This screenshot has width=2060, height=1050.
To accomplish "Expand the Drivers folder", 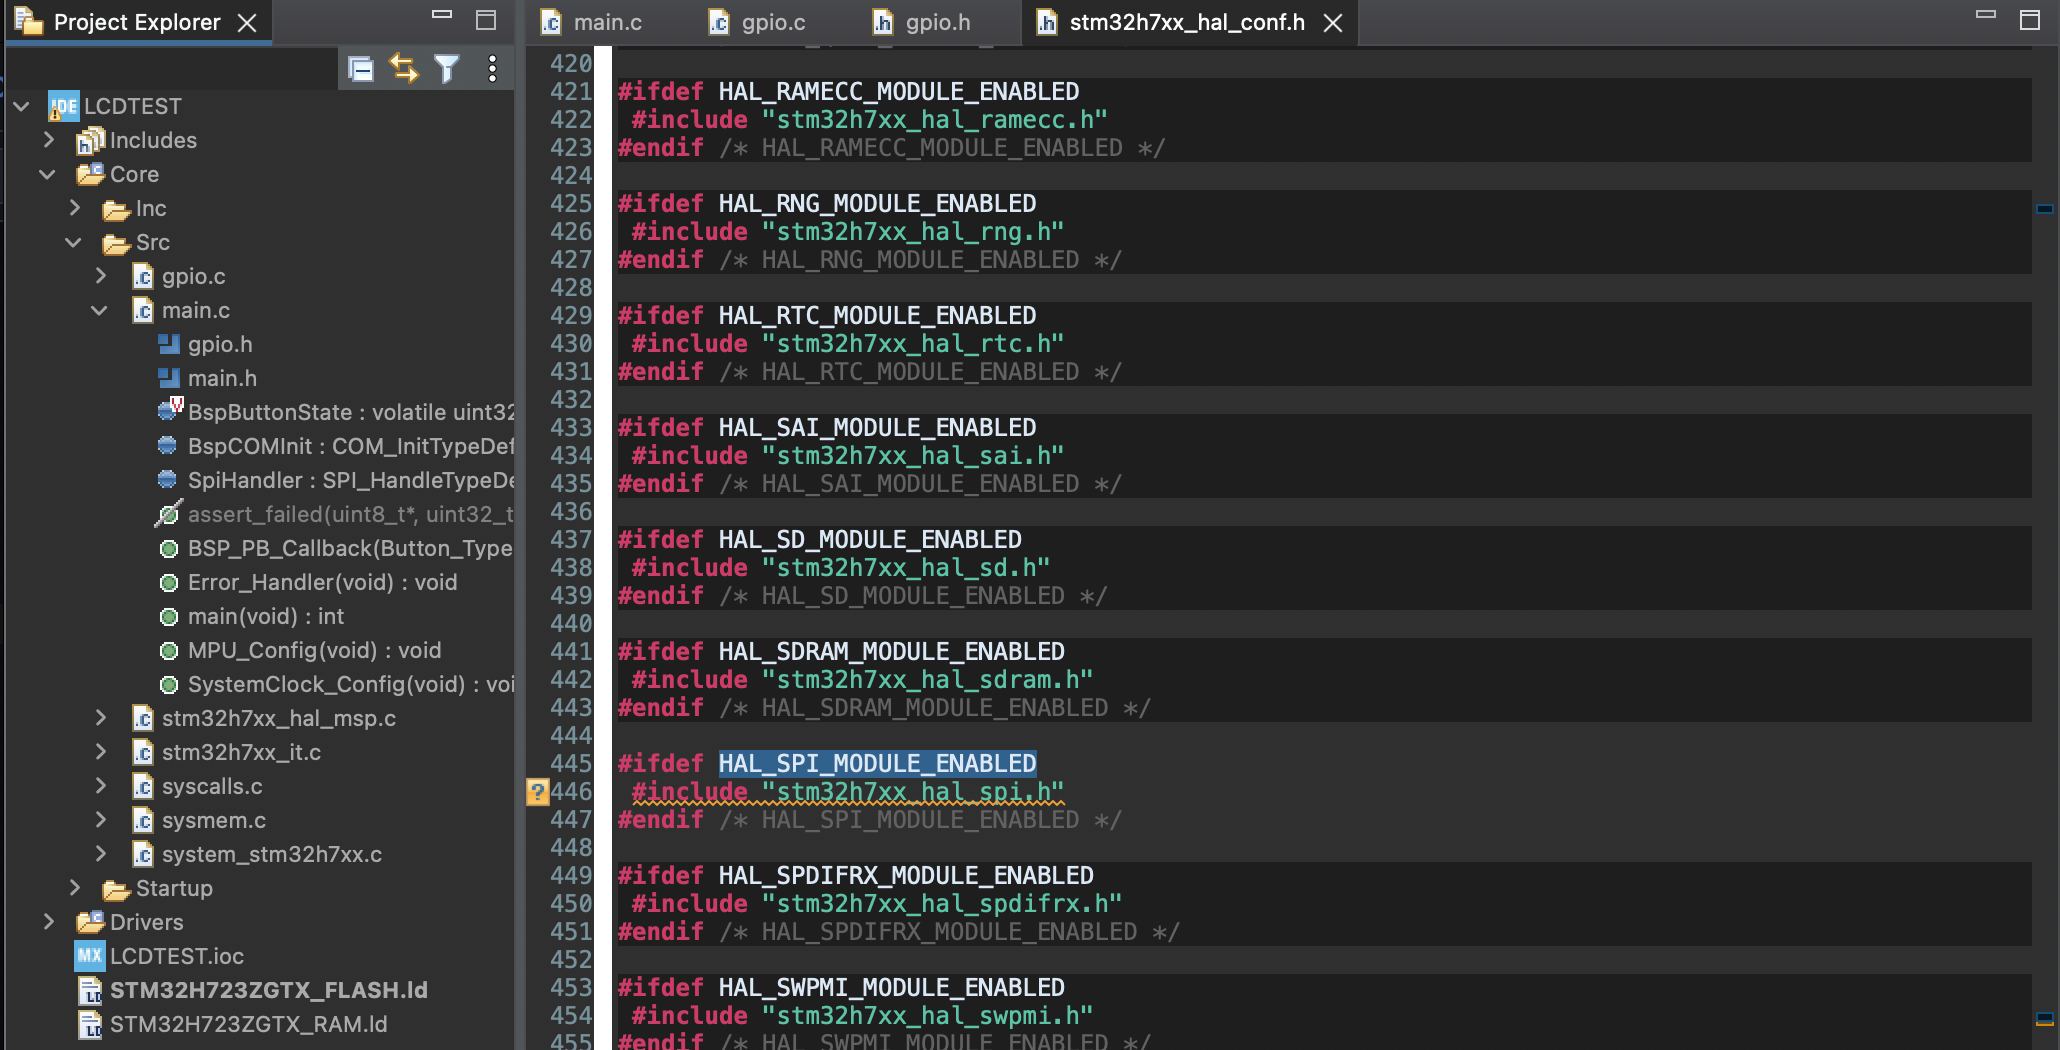I will 48,922.
